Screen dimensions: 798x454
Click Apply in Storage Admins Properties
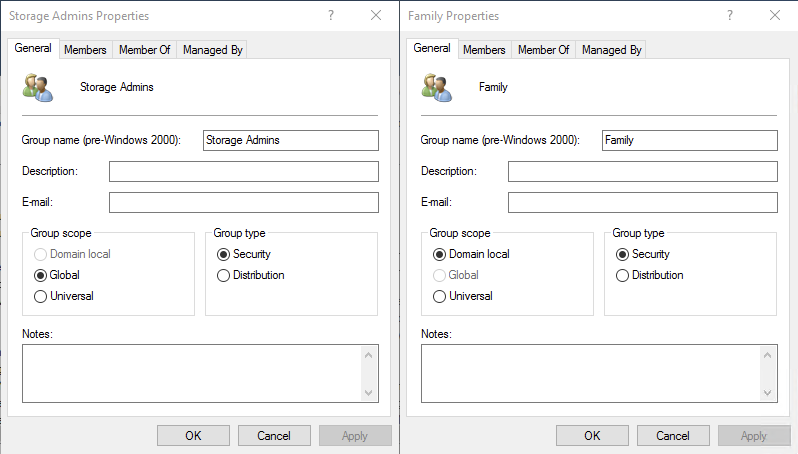355,436
